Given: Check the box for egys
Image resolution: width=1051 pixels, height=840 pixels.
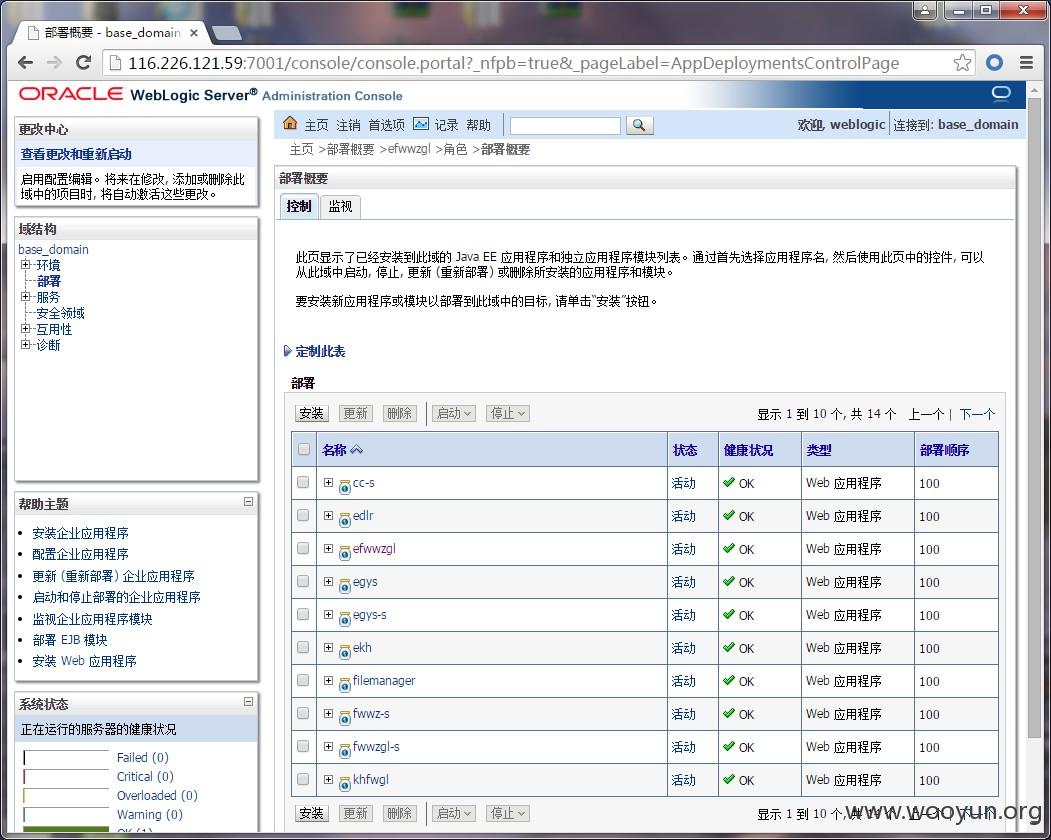Looking at the screenshot, I should point(303,581).
